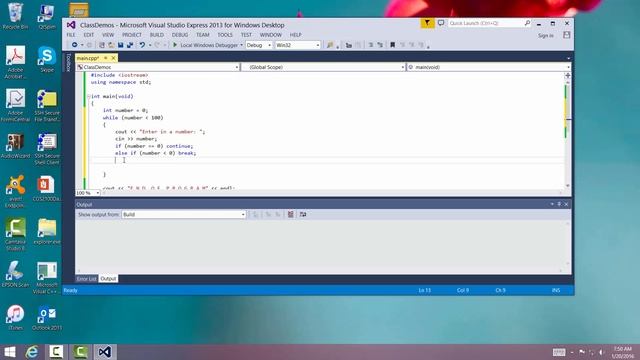Click the Uncomment selected lines icon
This screenshot has width=640, height=360.
(380, 45)
